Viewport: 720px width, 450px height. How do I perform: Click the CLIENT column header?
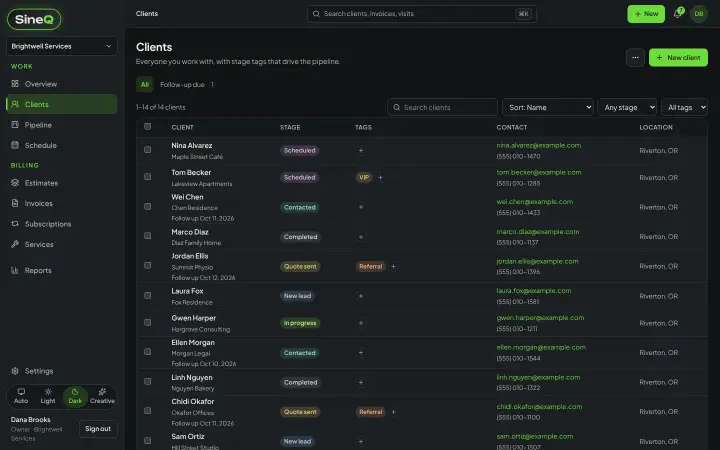coord(182,127)
